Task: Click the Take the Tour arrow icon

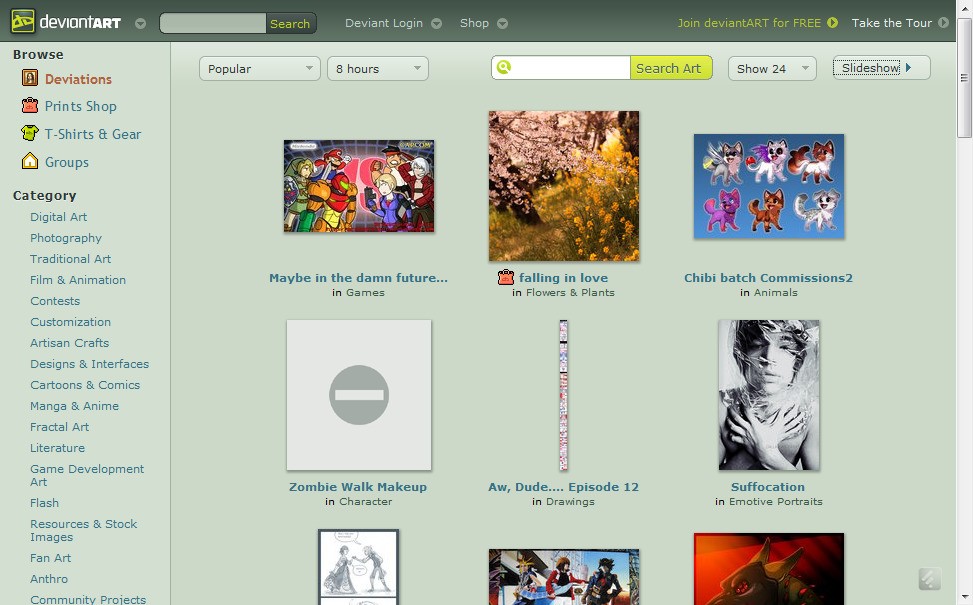Action: pos(943,23)
